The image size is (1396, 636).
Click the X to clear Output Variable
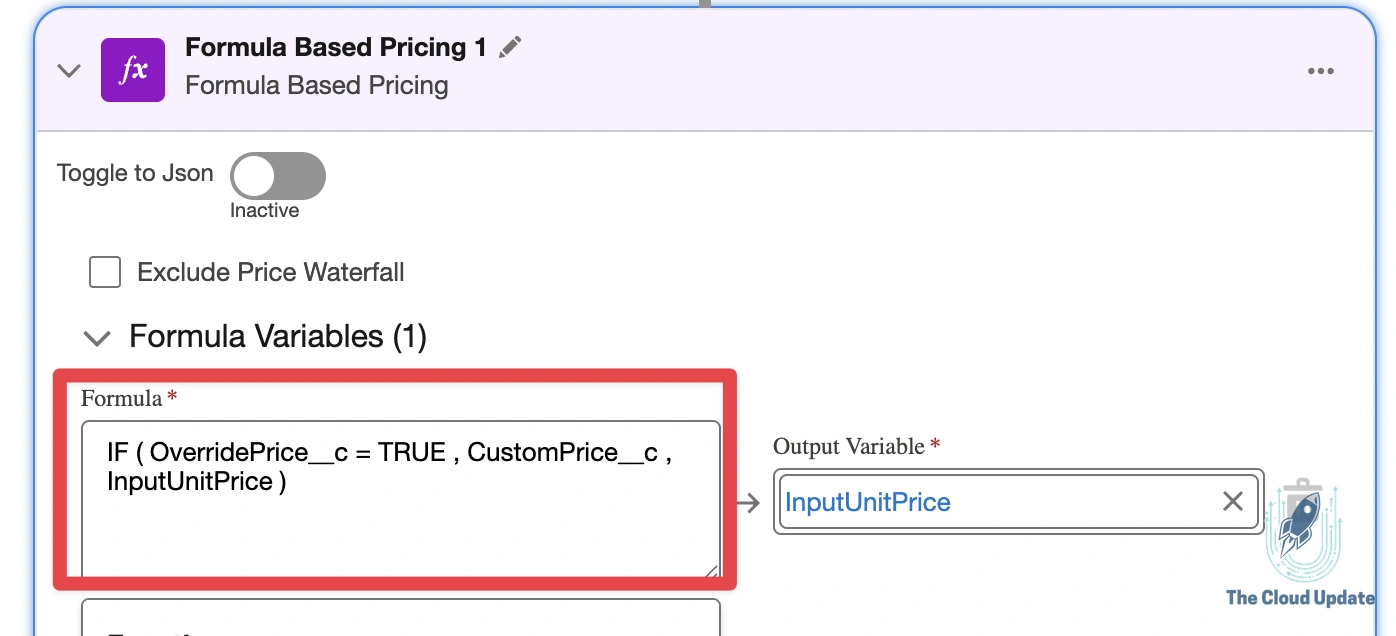click(1232, 502)
